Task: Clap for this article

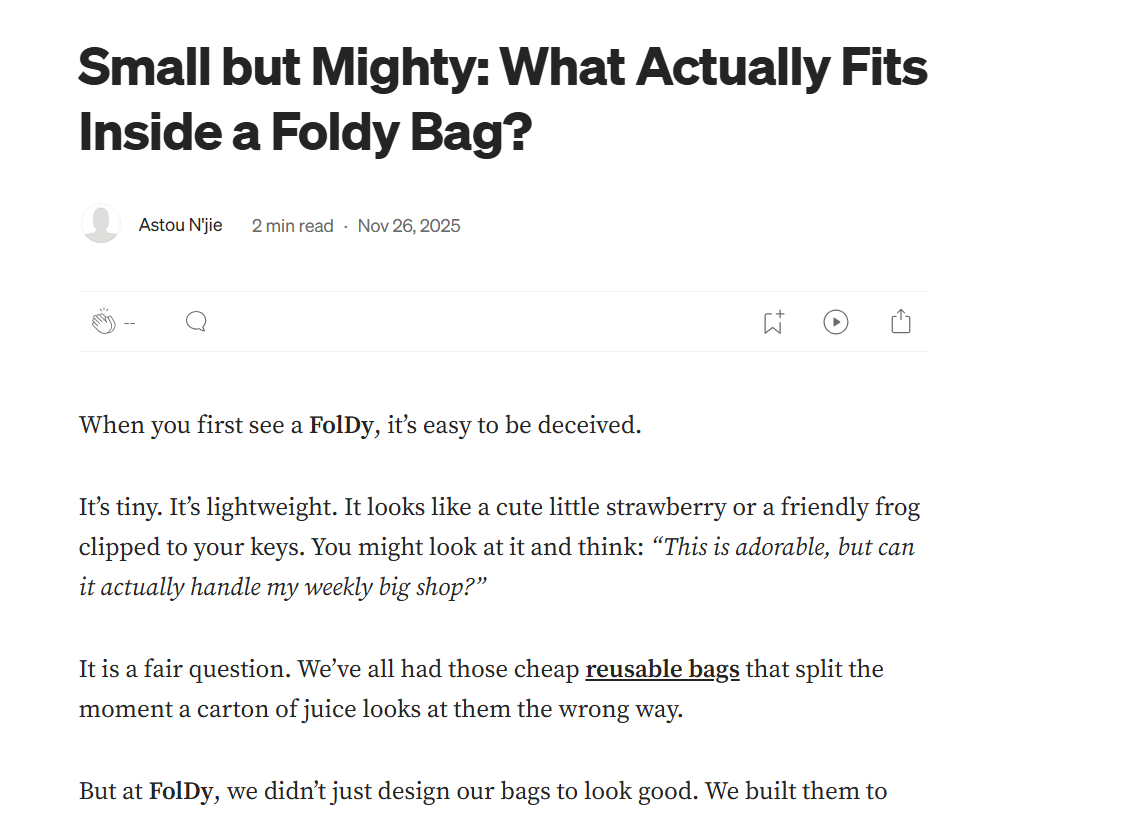Action: (103, 322)
